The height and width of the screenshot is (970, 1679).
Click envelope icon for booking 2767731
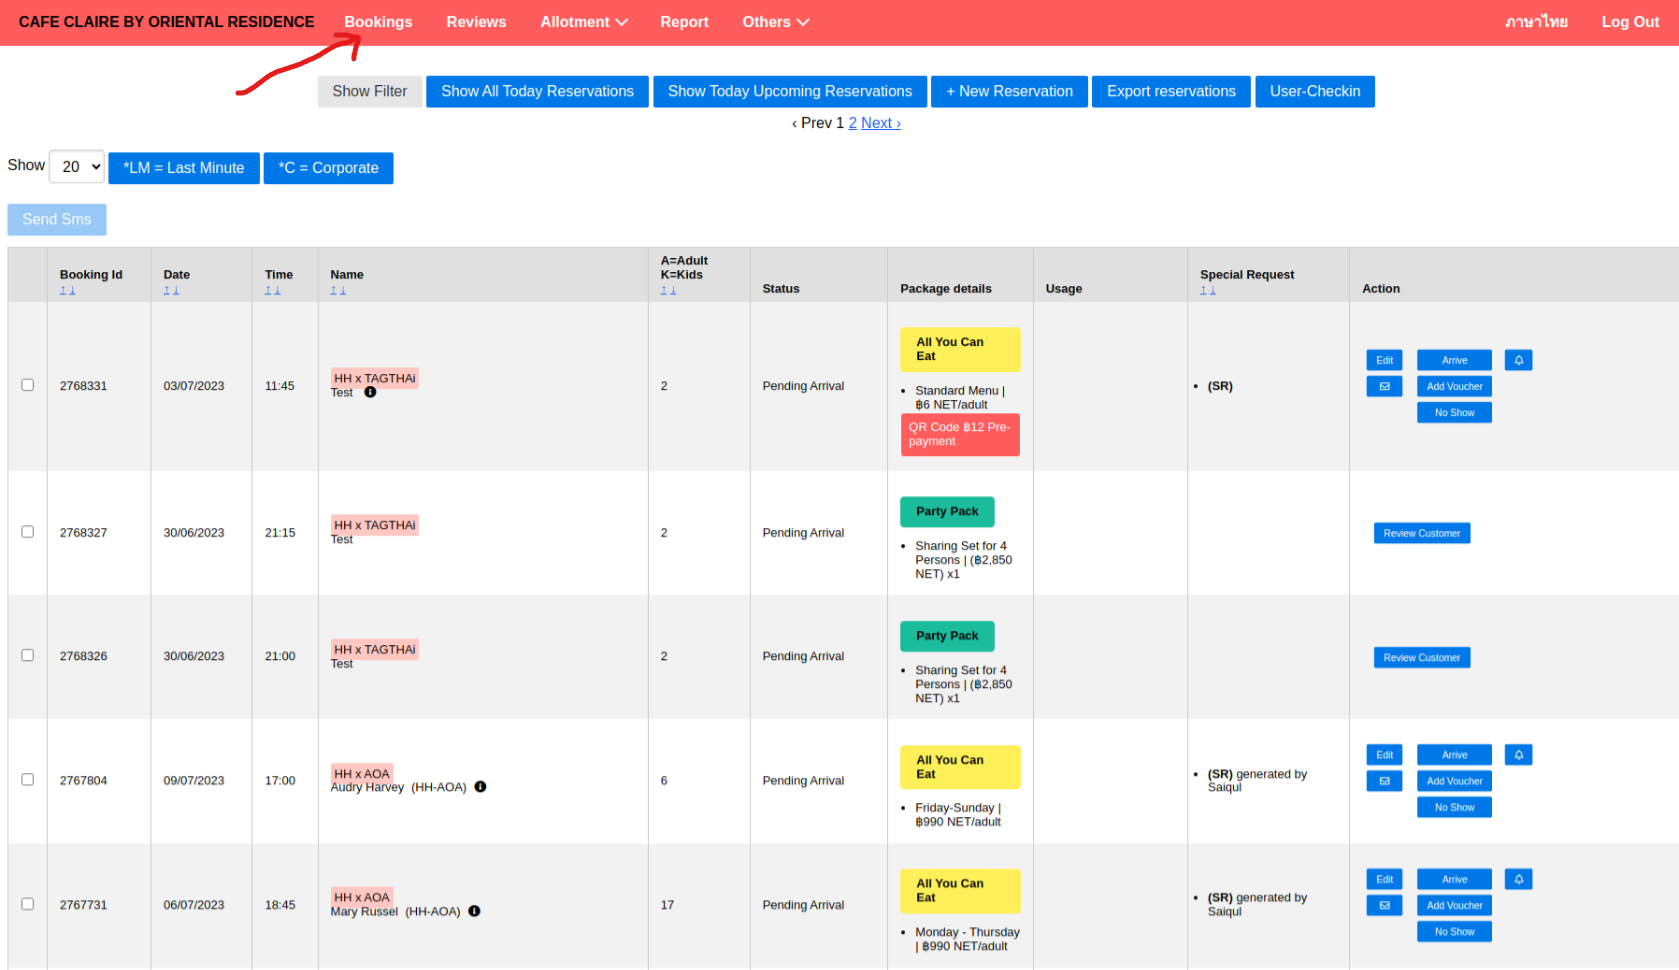(x=1384, y=905)
